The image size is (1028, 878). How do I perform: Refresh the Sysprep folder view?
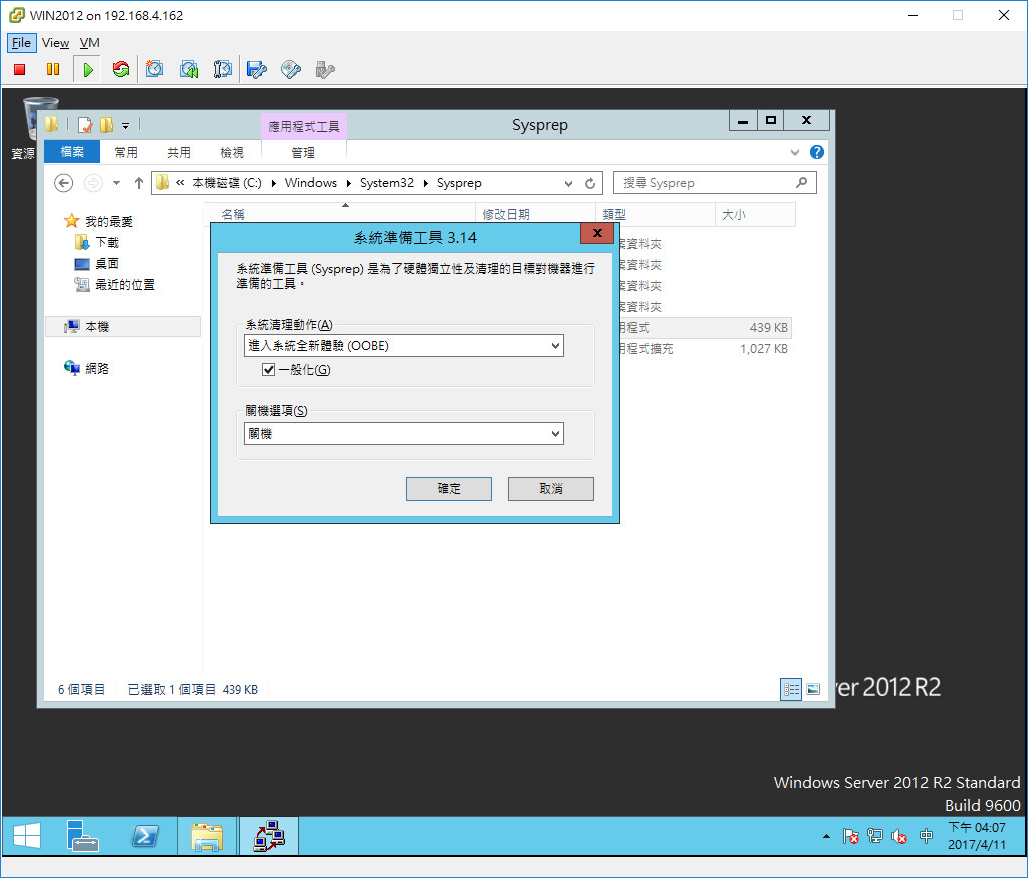pyautogui.click(x=590, y=184)
